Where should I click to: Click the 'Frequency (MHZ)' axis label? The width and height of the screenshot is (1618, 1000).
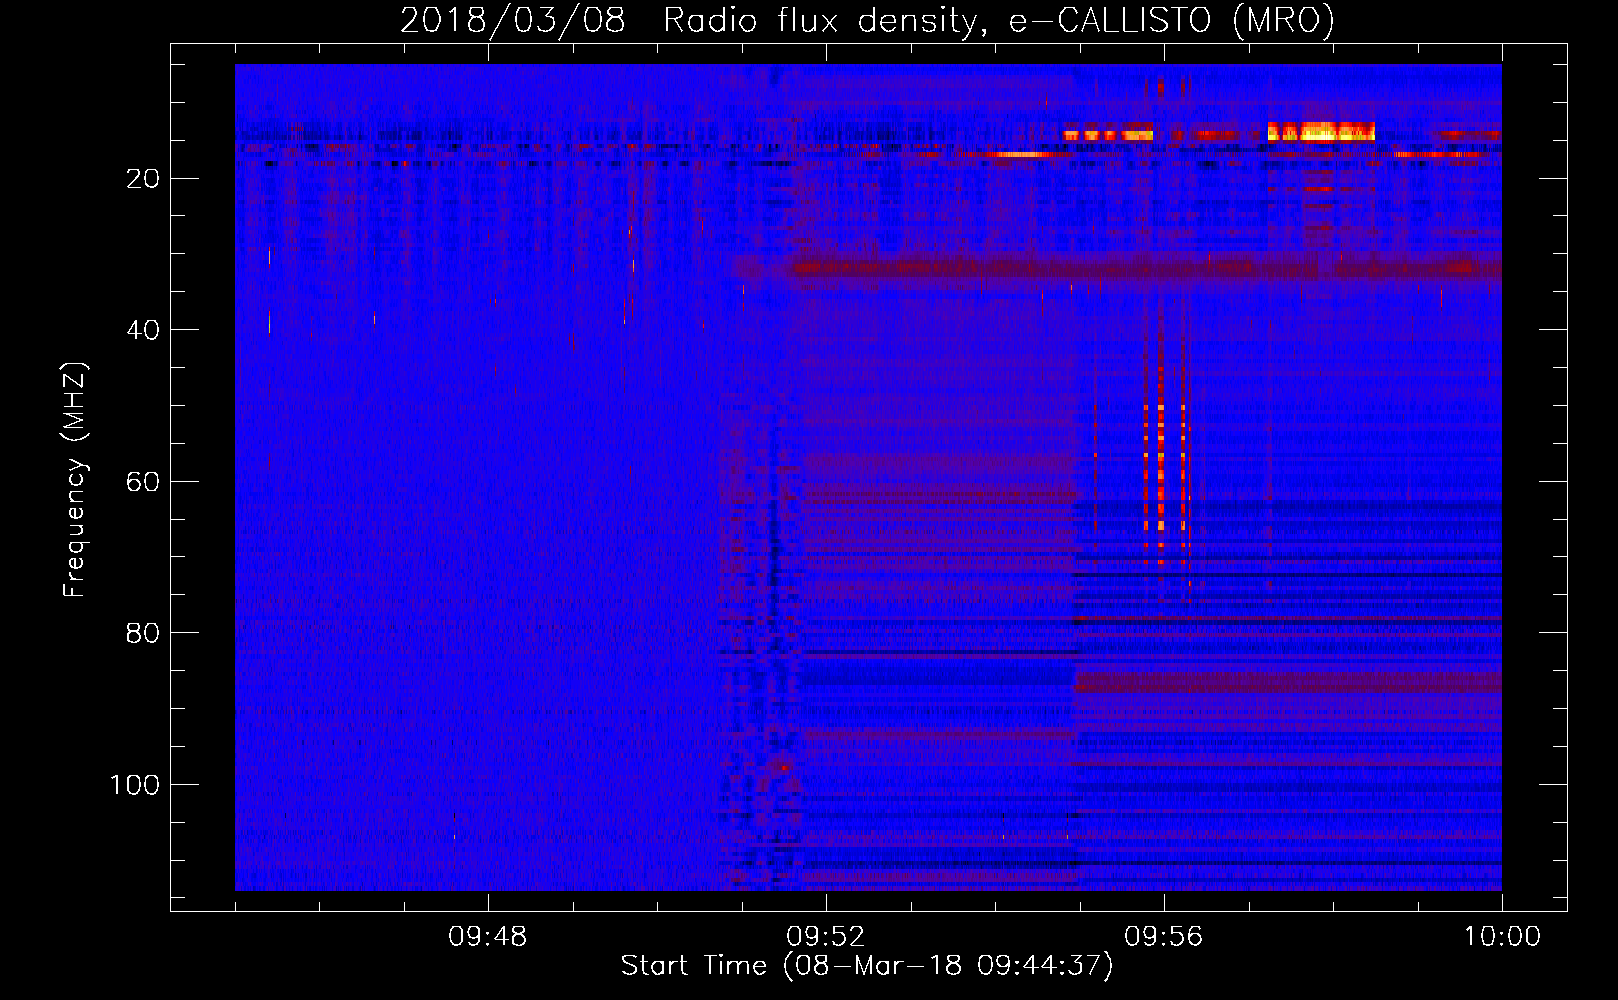[x=75, y=480]
